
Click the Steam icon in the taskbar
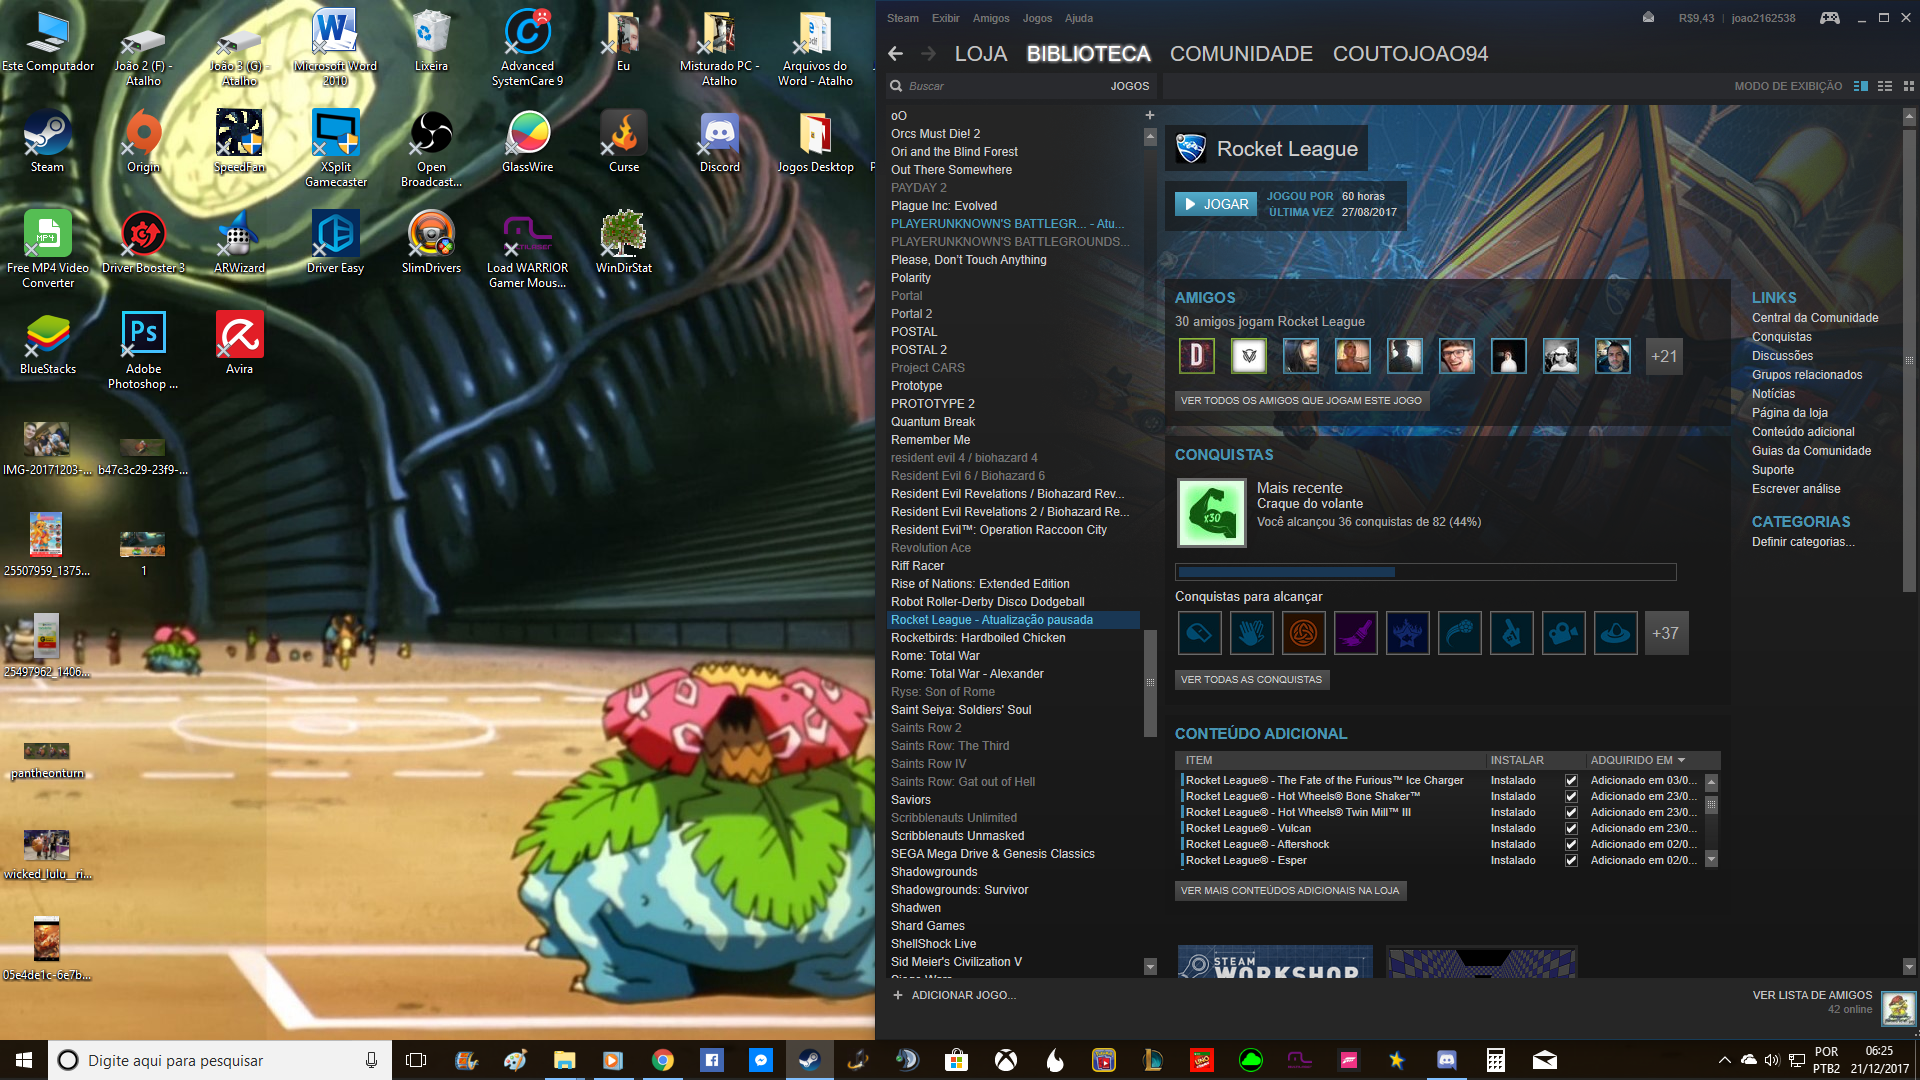809,1060
